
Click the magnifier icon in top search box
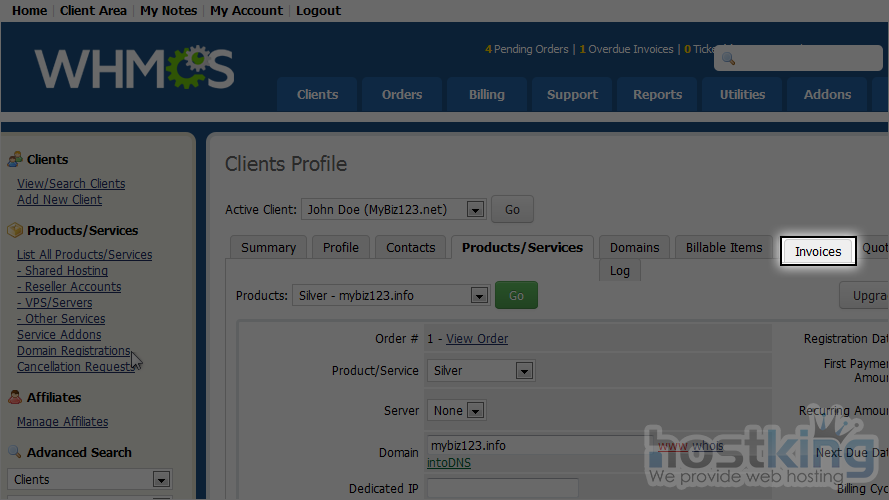pos(728,59)
